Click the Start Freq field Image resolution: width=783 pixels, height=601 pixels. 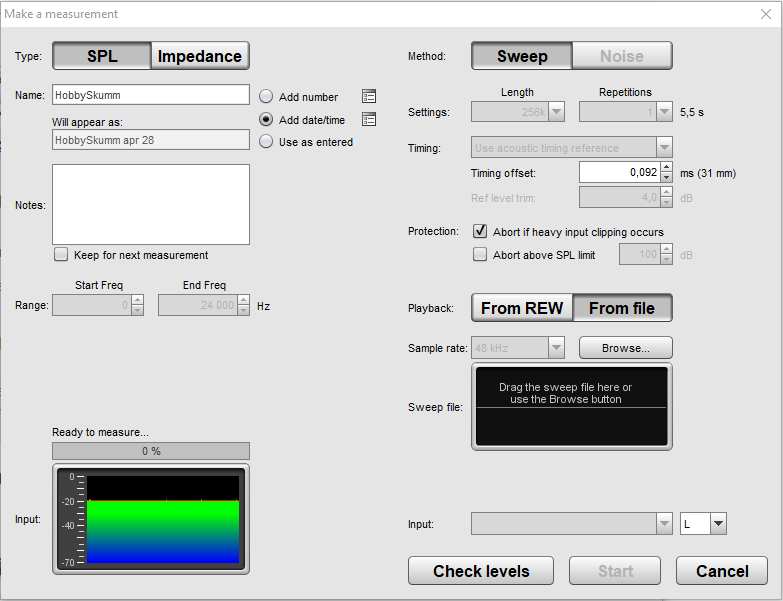click(92, 305)
